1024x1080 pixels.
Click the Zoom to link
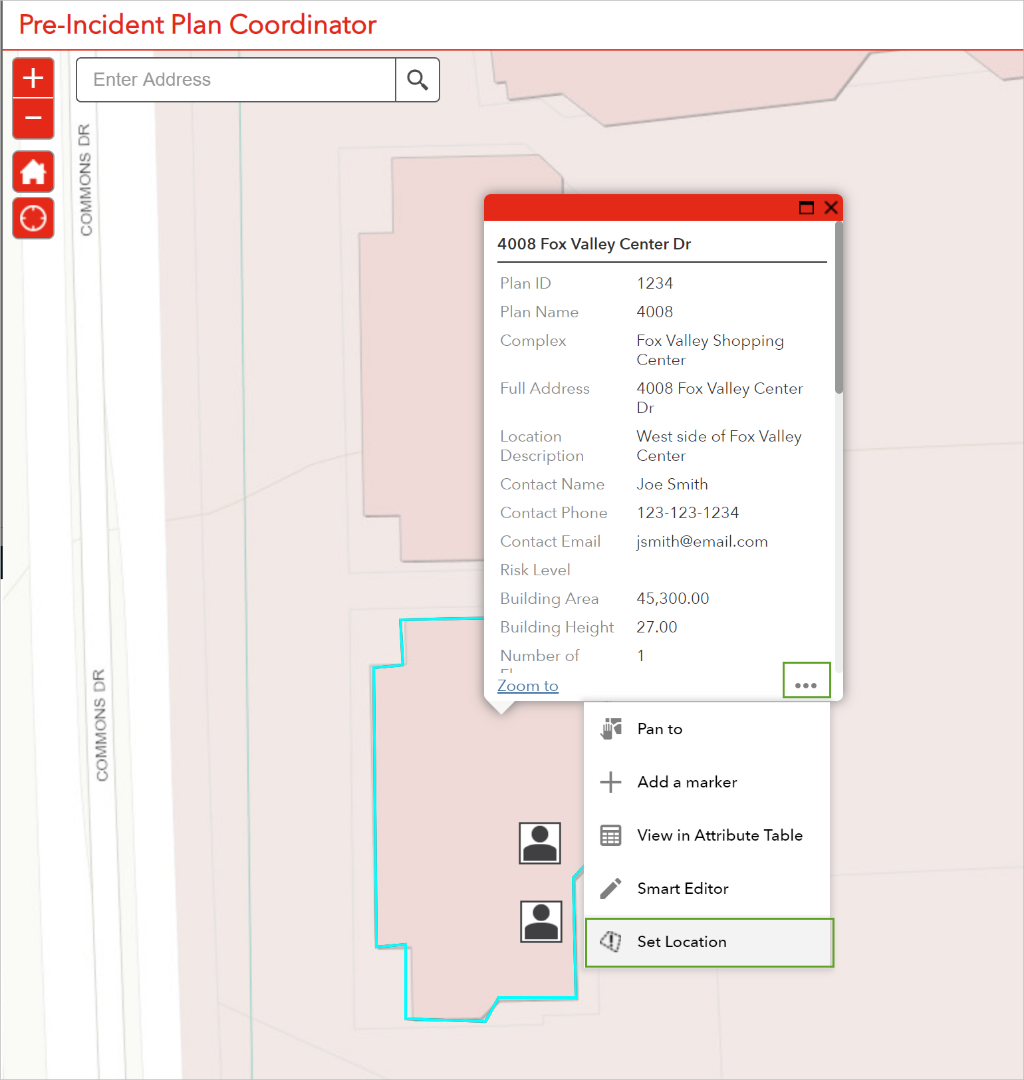528,686
